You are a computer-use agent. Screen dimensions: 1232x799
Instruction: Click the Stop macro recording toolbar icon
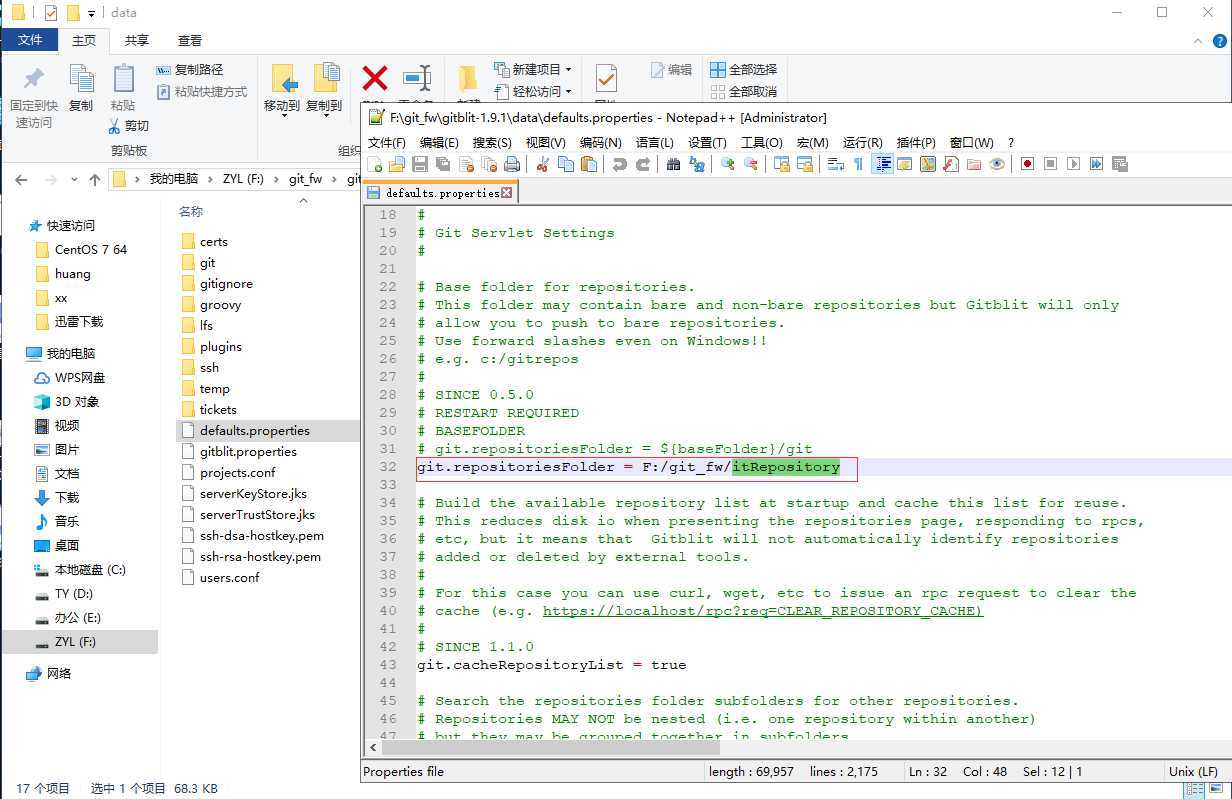pyautogui.click(x=1050, y=164)
